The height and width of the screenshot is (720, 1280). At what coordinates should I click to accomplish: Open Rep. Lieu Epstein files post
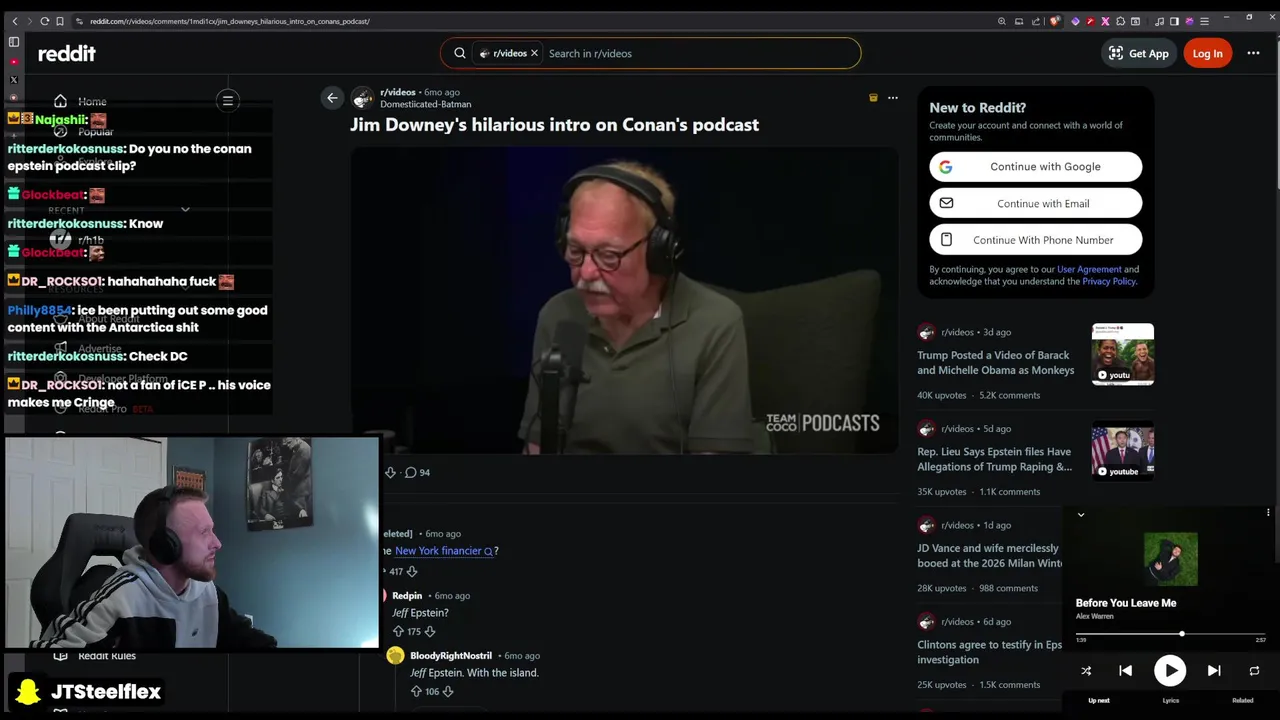994,459
